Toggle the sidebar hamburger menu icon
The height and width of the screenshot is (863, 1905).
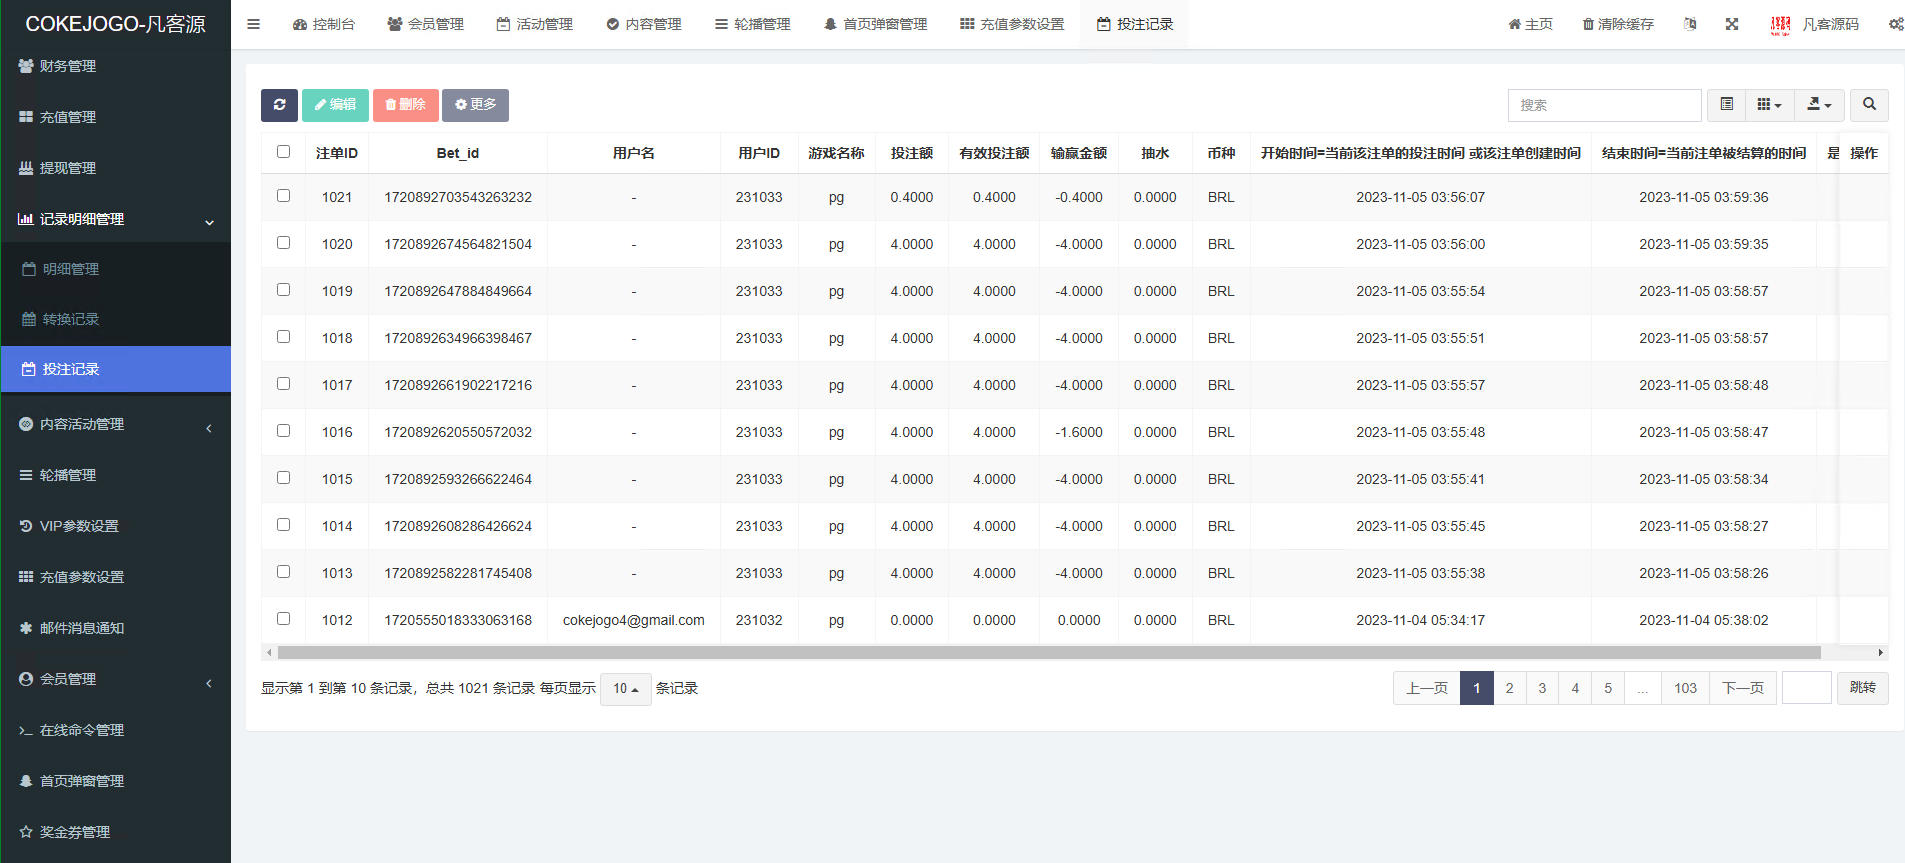pos(254,24)
